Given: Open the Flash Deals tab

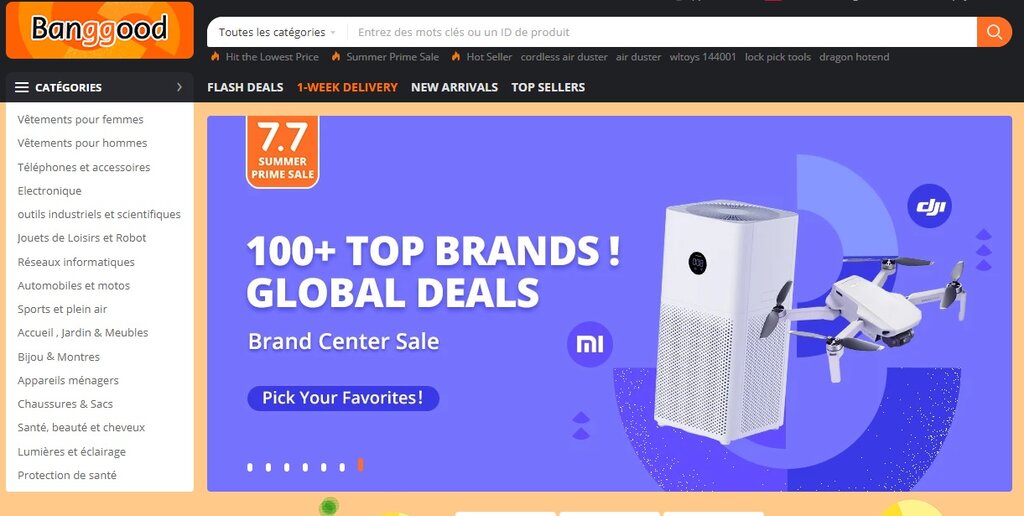Looking at the screenshot, I should click(245, 87).
